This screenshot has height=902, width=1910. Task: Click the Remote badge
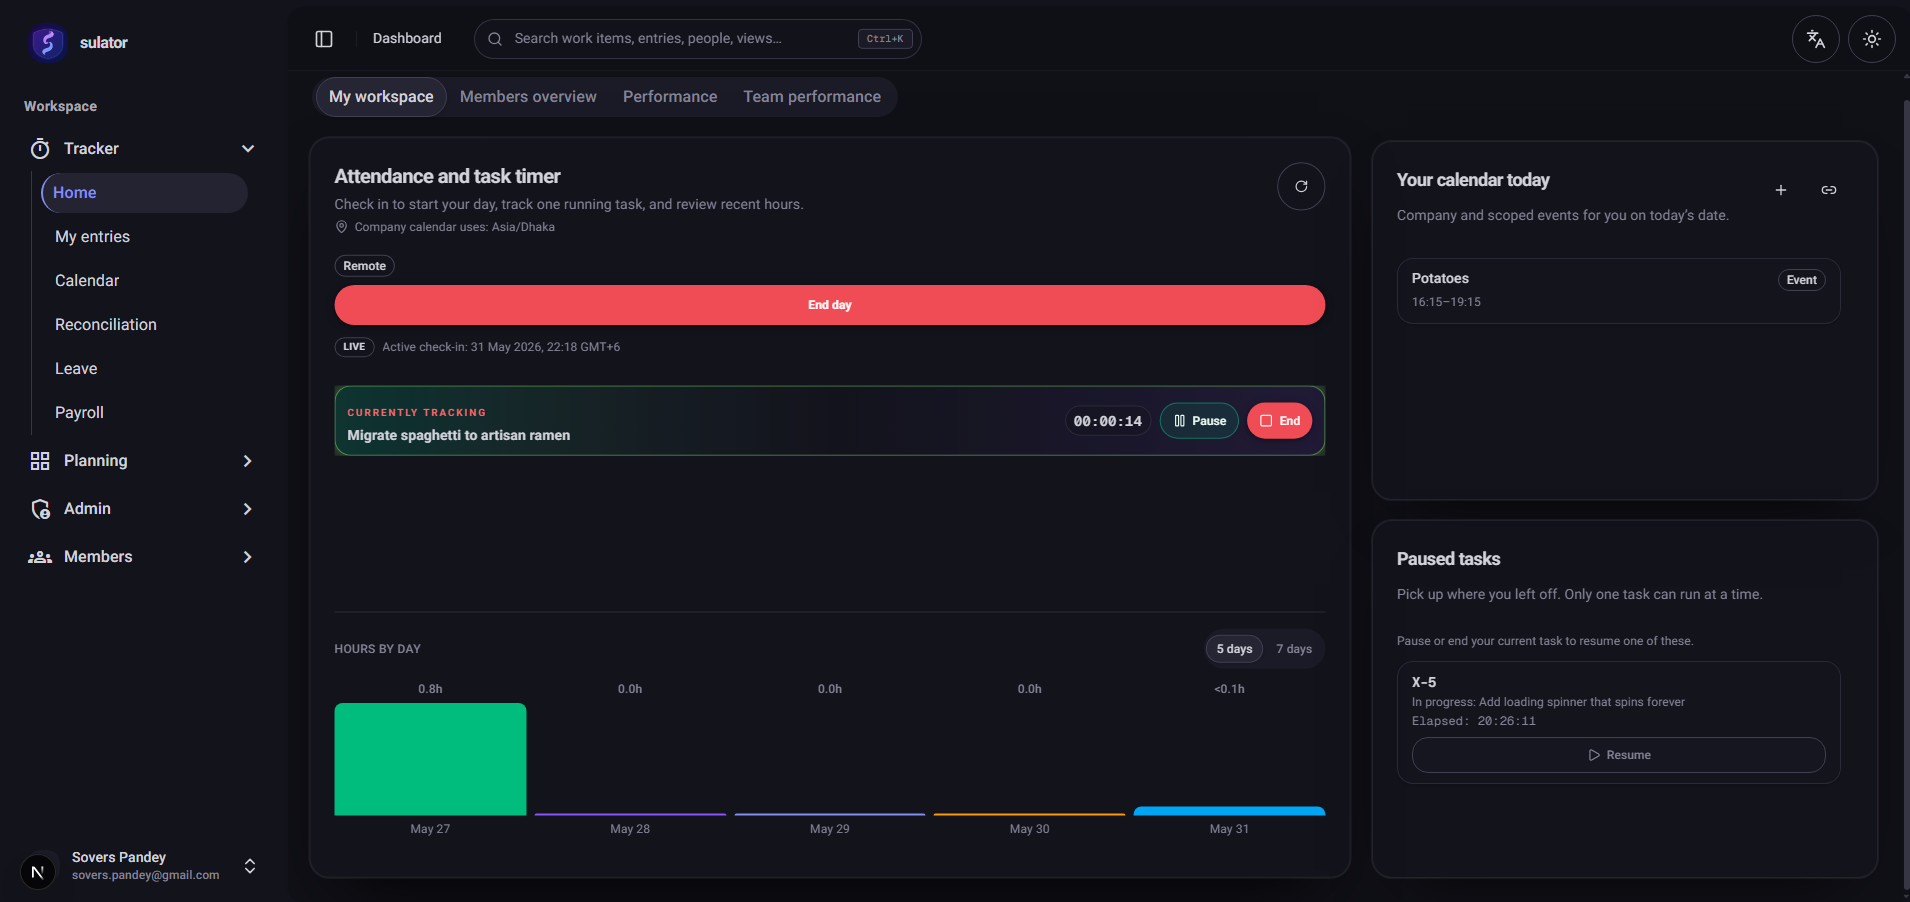coord(364,266)
